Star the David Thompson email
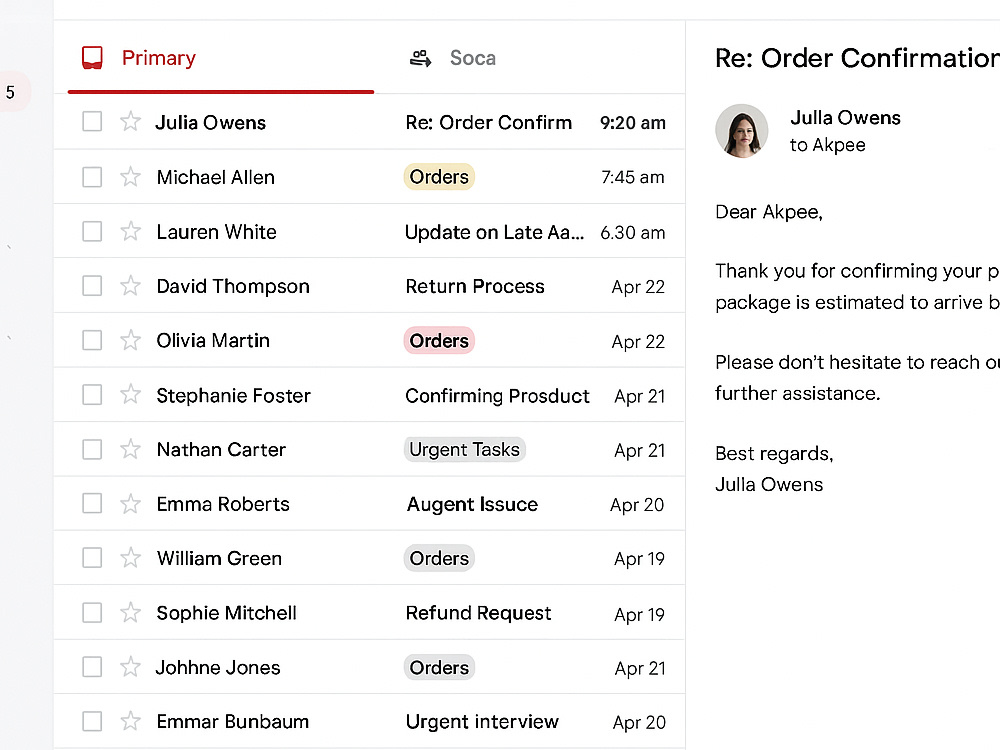 (x=130, y=286)
